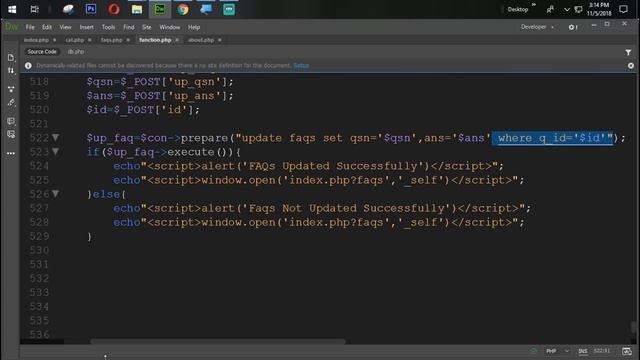Open the Edit menu

pos(47,27)
